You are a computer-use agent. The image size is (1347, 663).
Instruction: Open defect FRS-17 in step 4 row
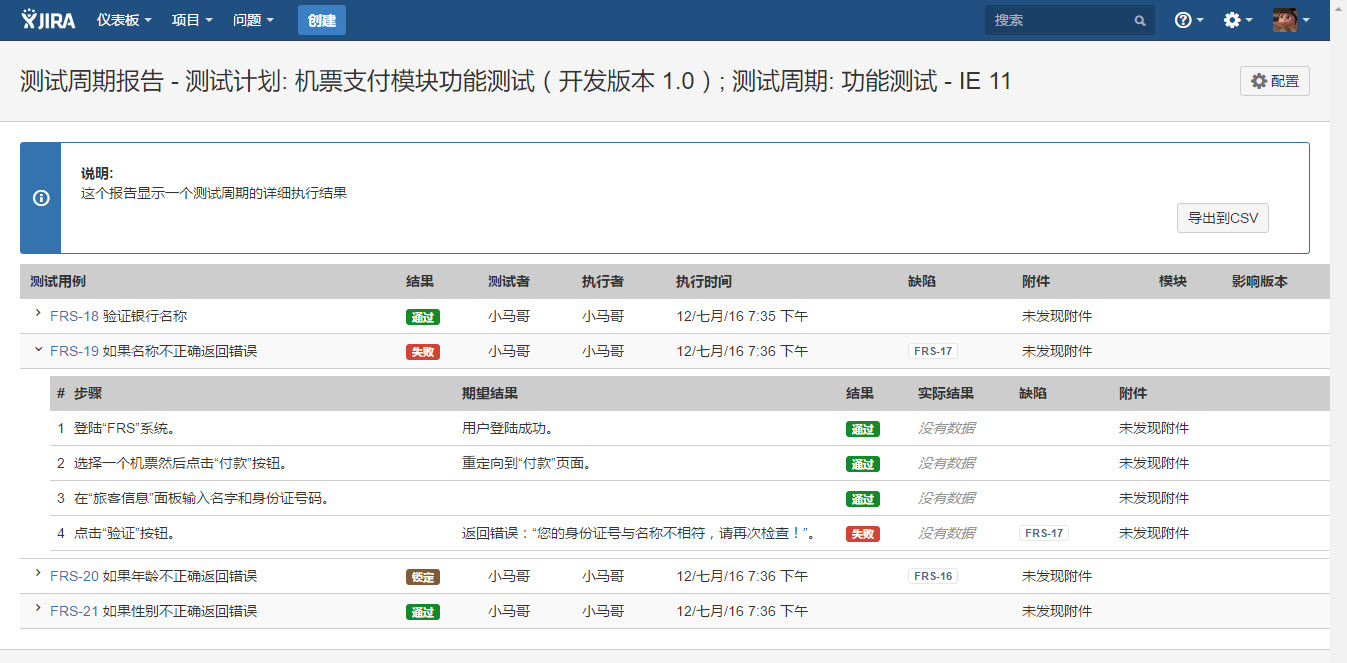(1044, 533)
